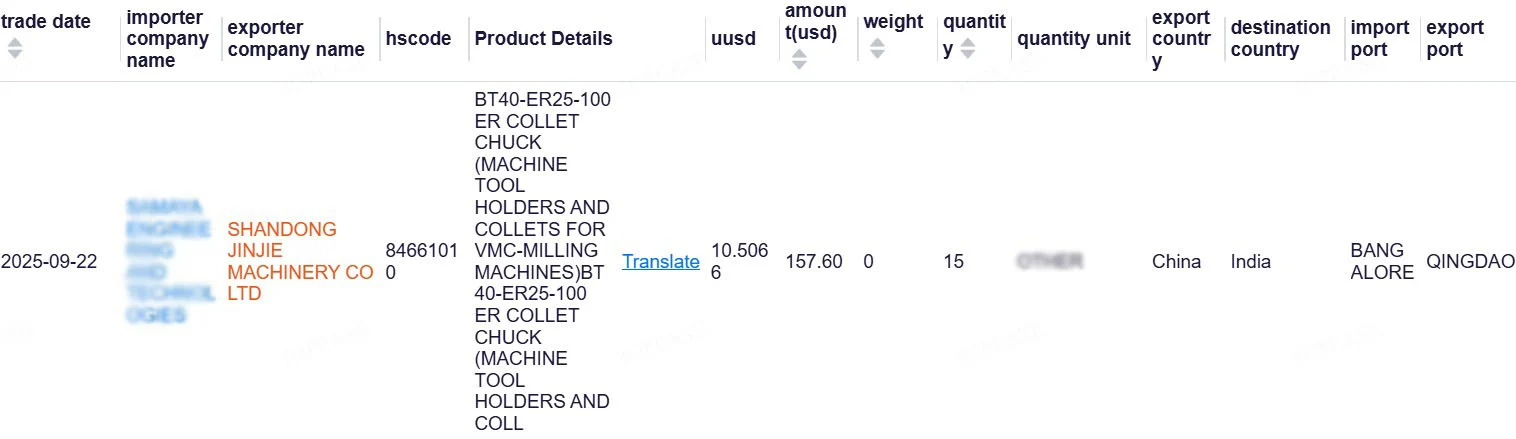Click the exporter company name header
This screenshot has height=439, width=1516.
[x=295, y=39]
